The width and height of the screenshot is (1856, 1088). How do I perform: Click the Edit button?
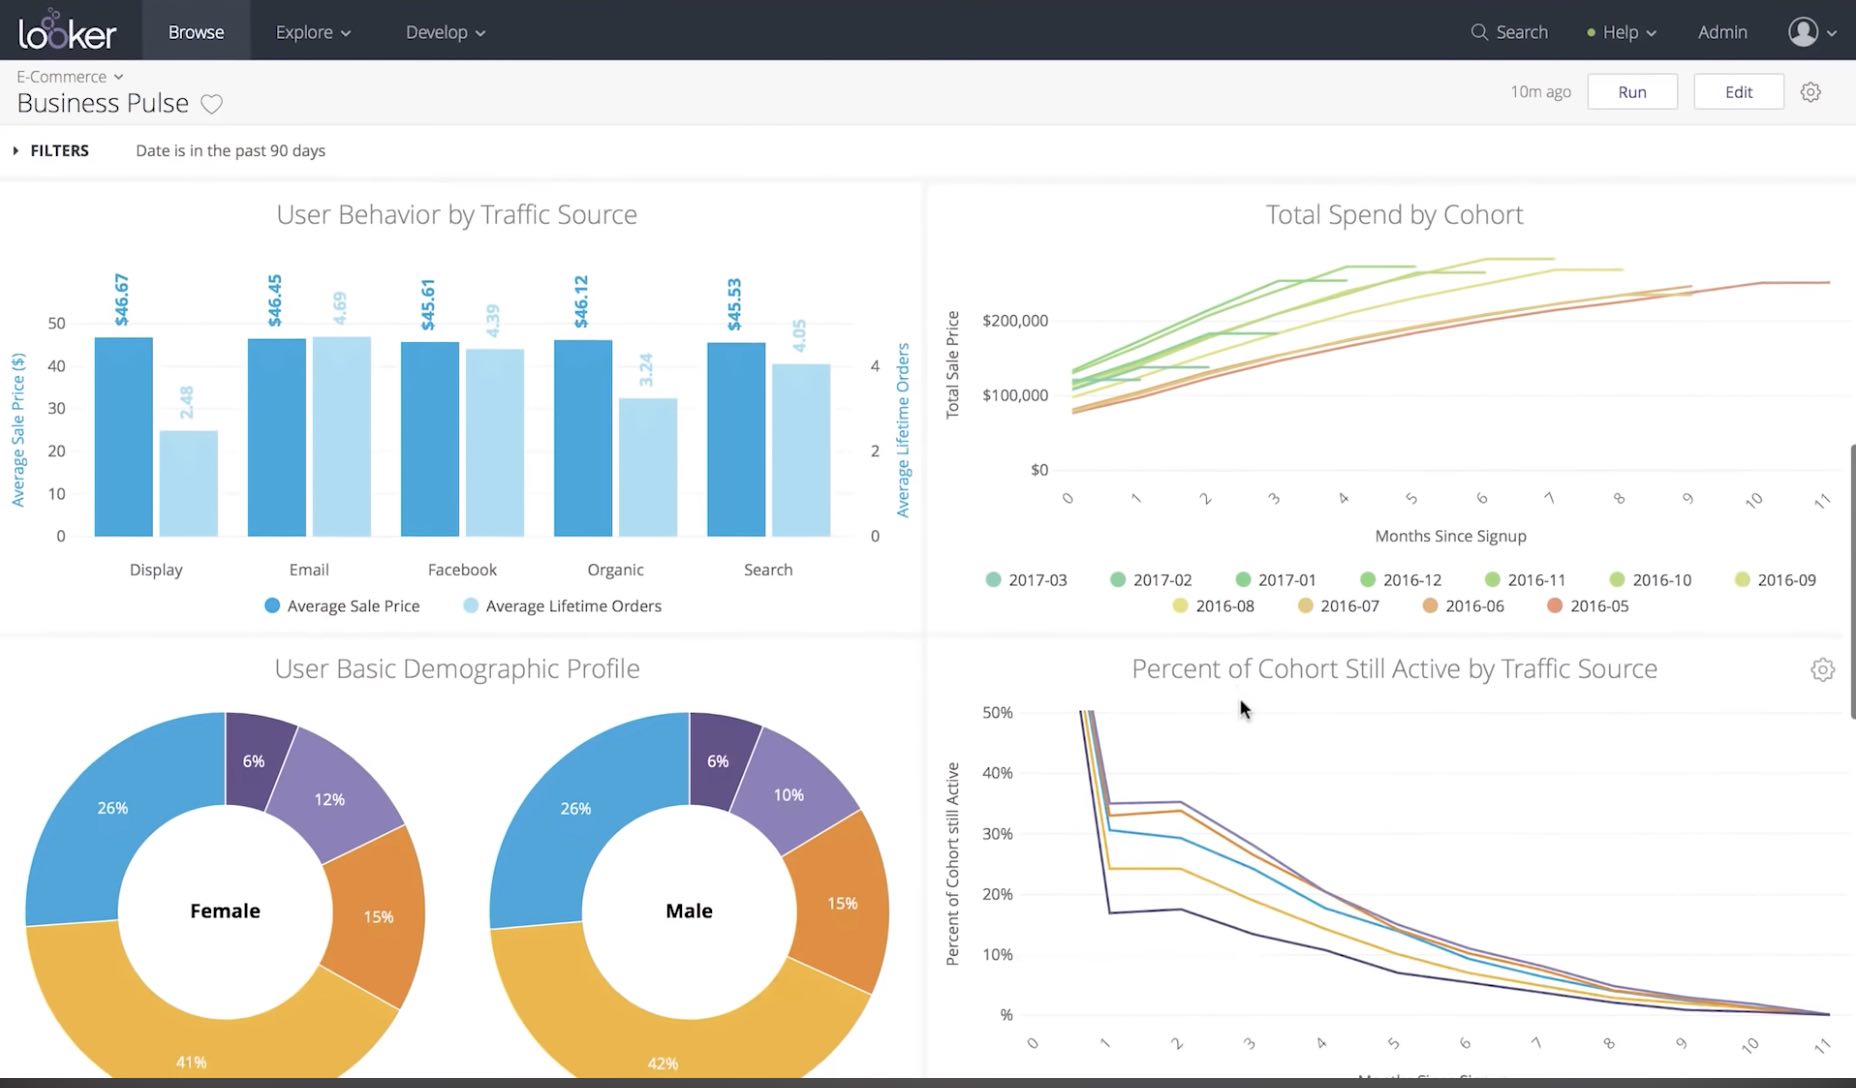point(1738,92)
